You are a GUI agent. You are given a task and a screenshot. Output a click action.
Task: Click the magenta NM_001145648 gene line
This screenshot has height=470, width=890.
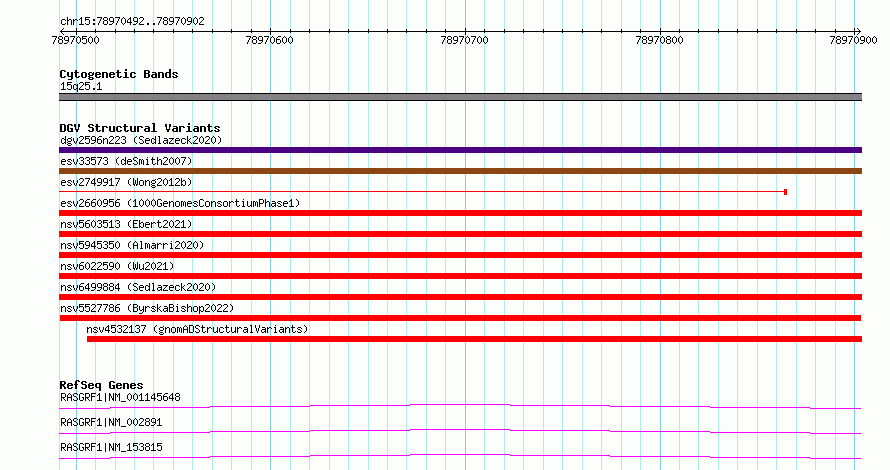[x=460, y=406]
